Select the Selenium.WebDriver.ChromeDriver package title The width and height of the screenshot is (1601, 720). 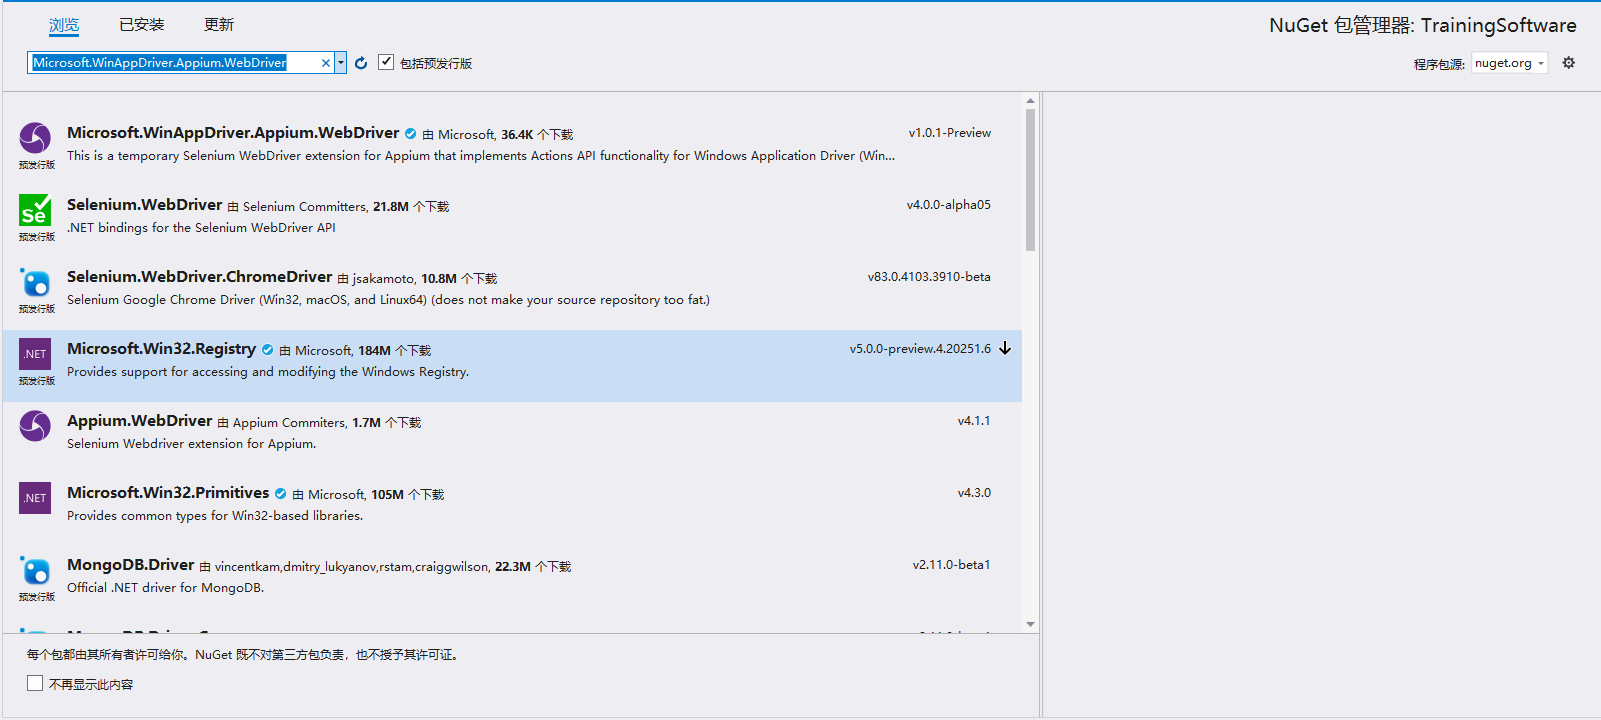(x=199, y=277)
